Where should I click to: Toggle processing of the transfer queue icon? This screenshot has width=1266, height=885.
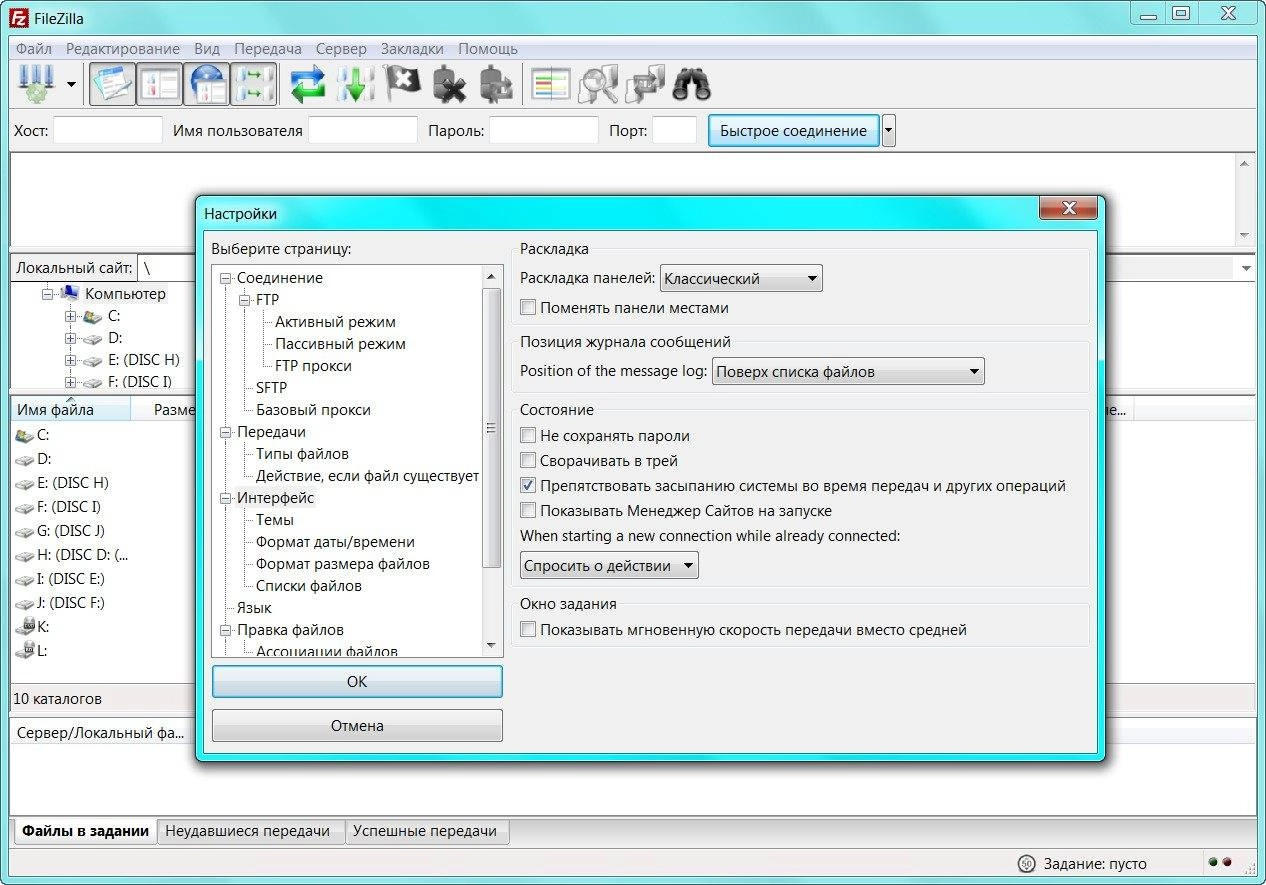tap(355, 84)
